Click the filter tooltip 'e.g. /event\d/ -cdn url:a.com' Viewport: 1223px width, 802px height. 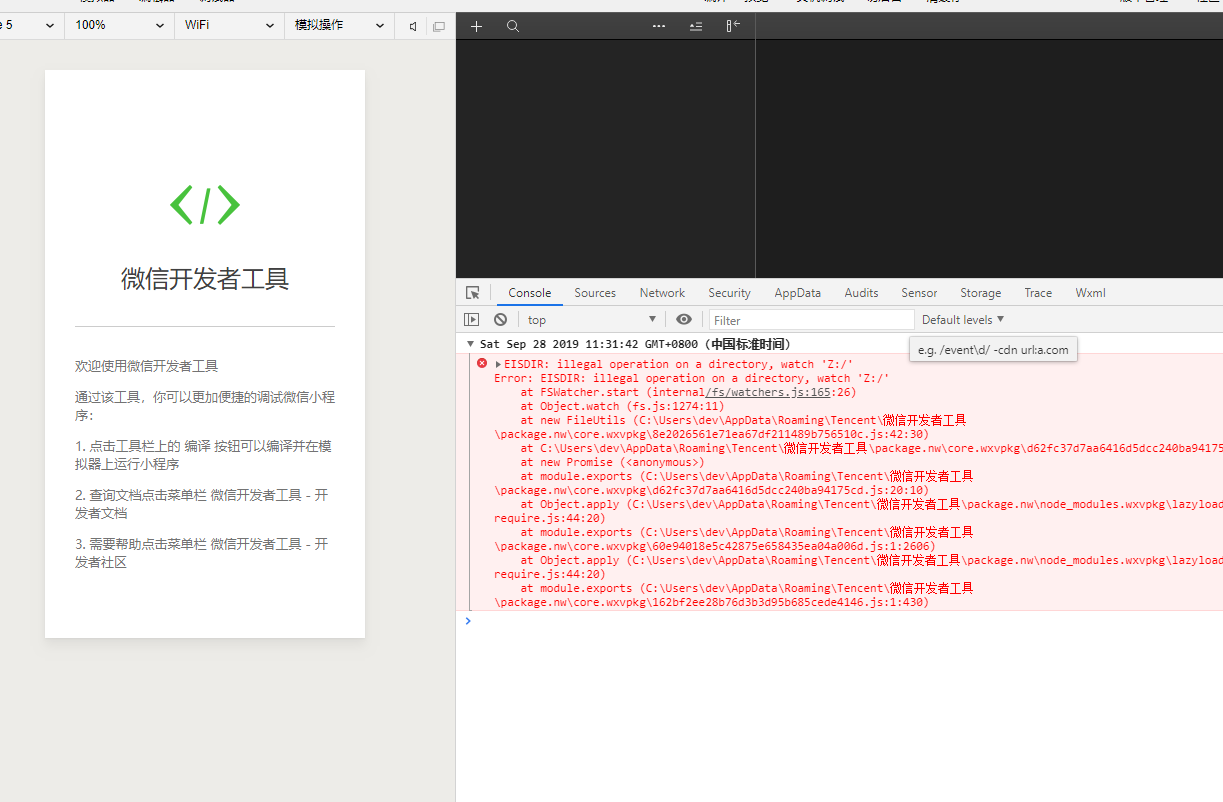(993, 350)
